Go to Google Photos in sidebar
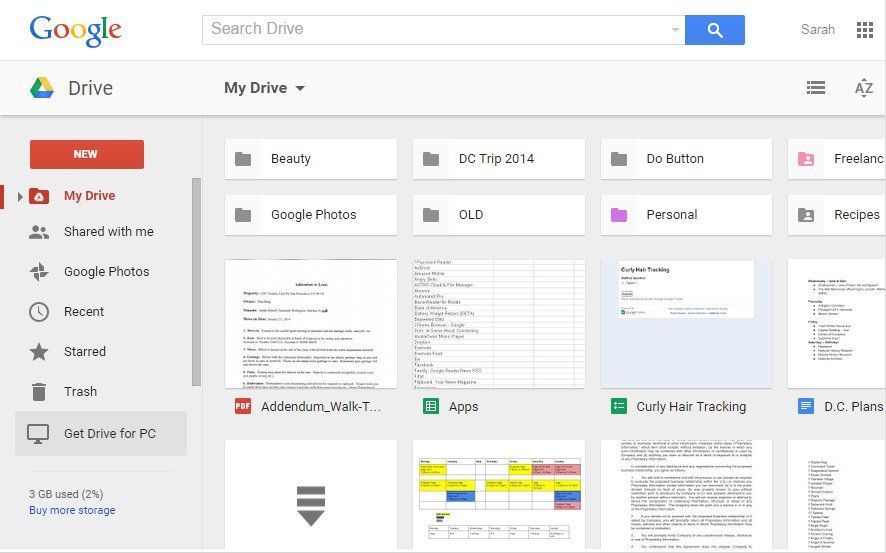This screenshot has height=553, width=886. point(106,272)
